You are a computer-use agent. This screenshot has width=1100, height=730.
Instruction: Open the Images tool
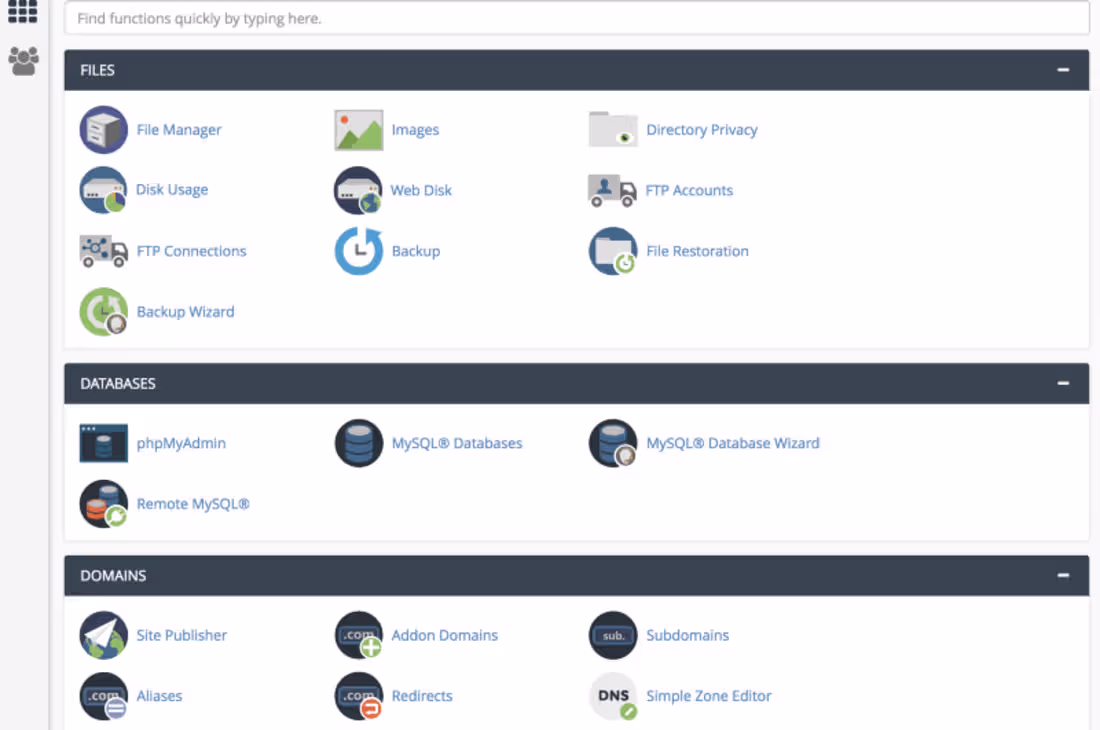click(x=415, y=129)
